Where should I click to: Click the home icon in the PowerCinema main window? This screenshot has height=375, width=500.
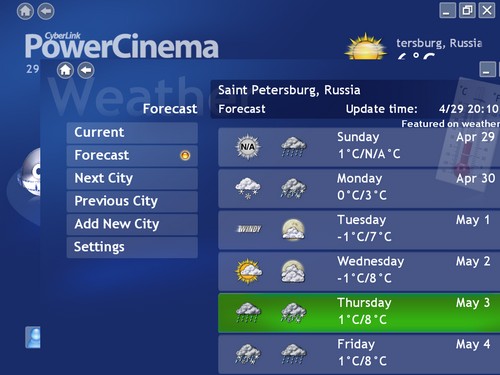pos(25,11)
